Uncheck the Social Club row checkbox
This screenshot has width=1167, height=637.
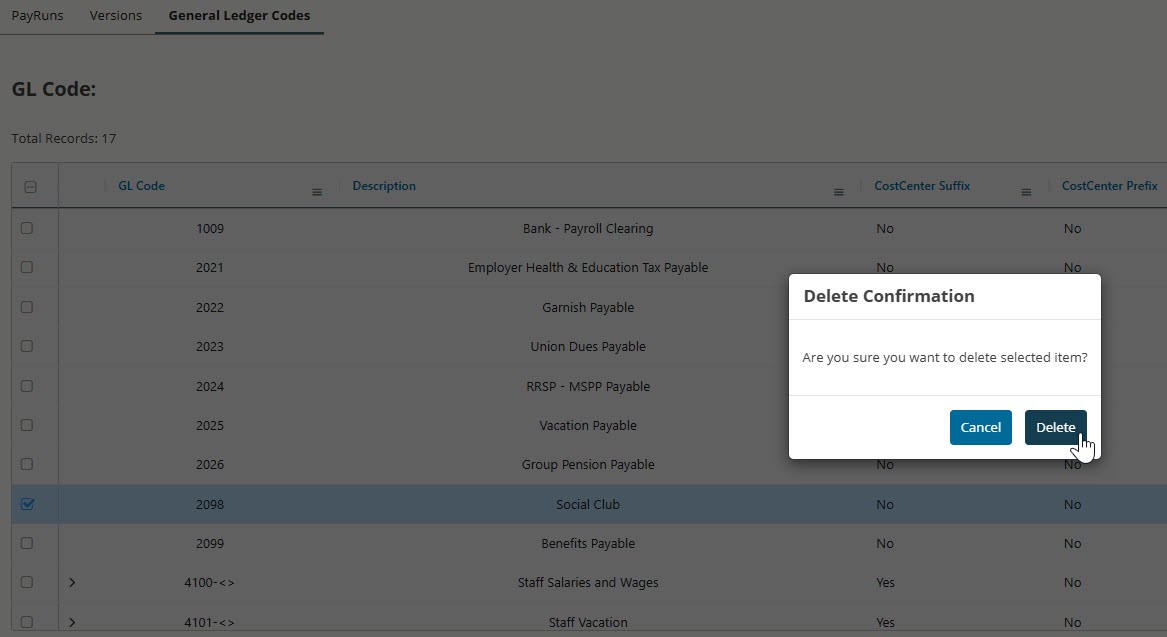pyautogui.click(x=28, y=504)
